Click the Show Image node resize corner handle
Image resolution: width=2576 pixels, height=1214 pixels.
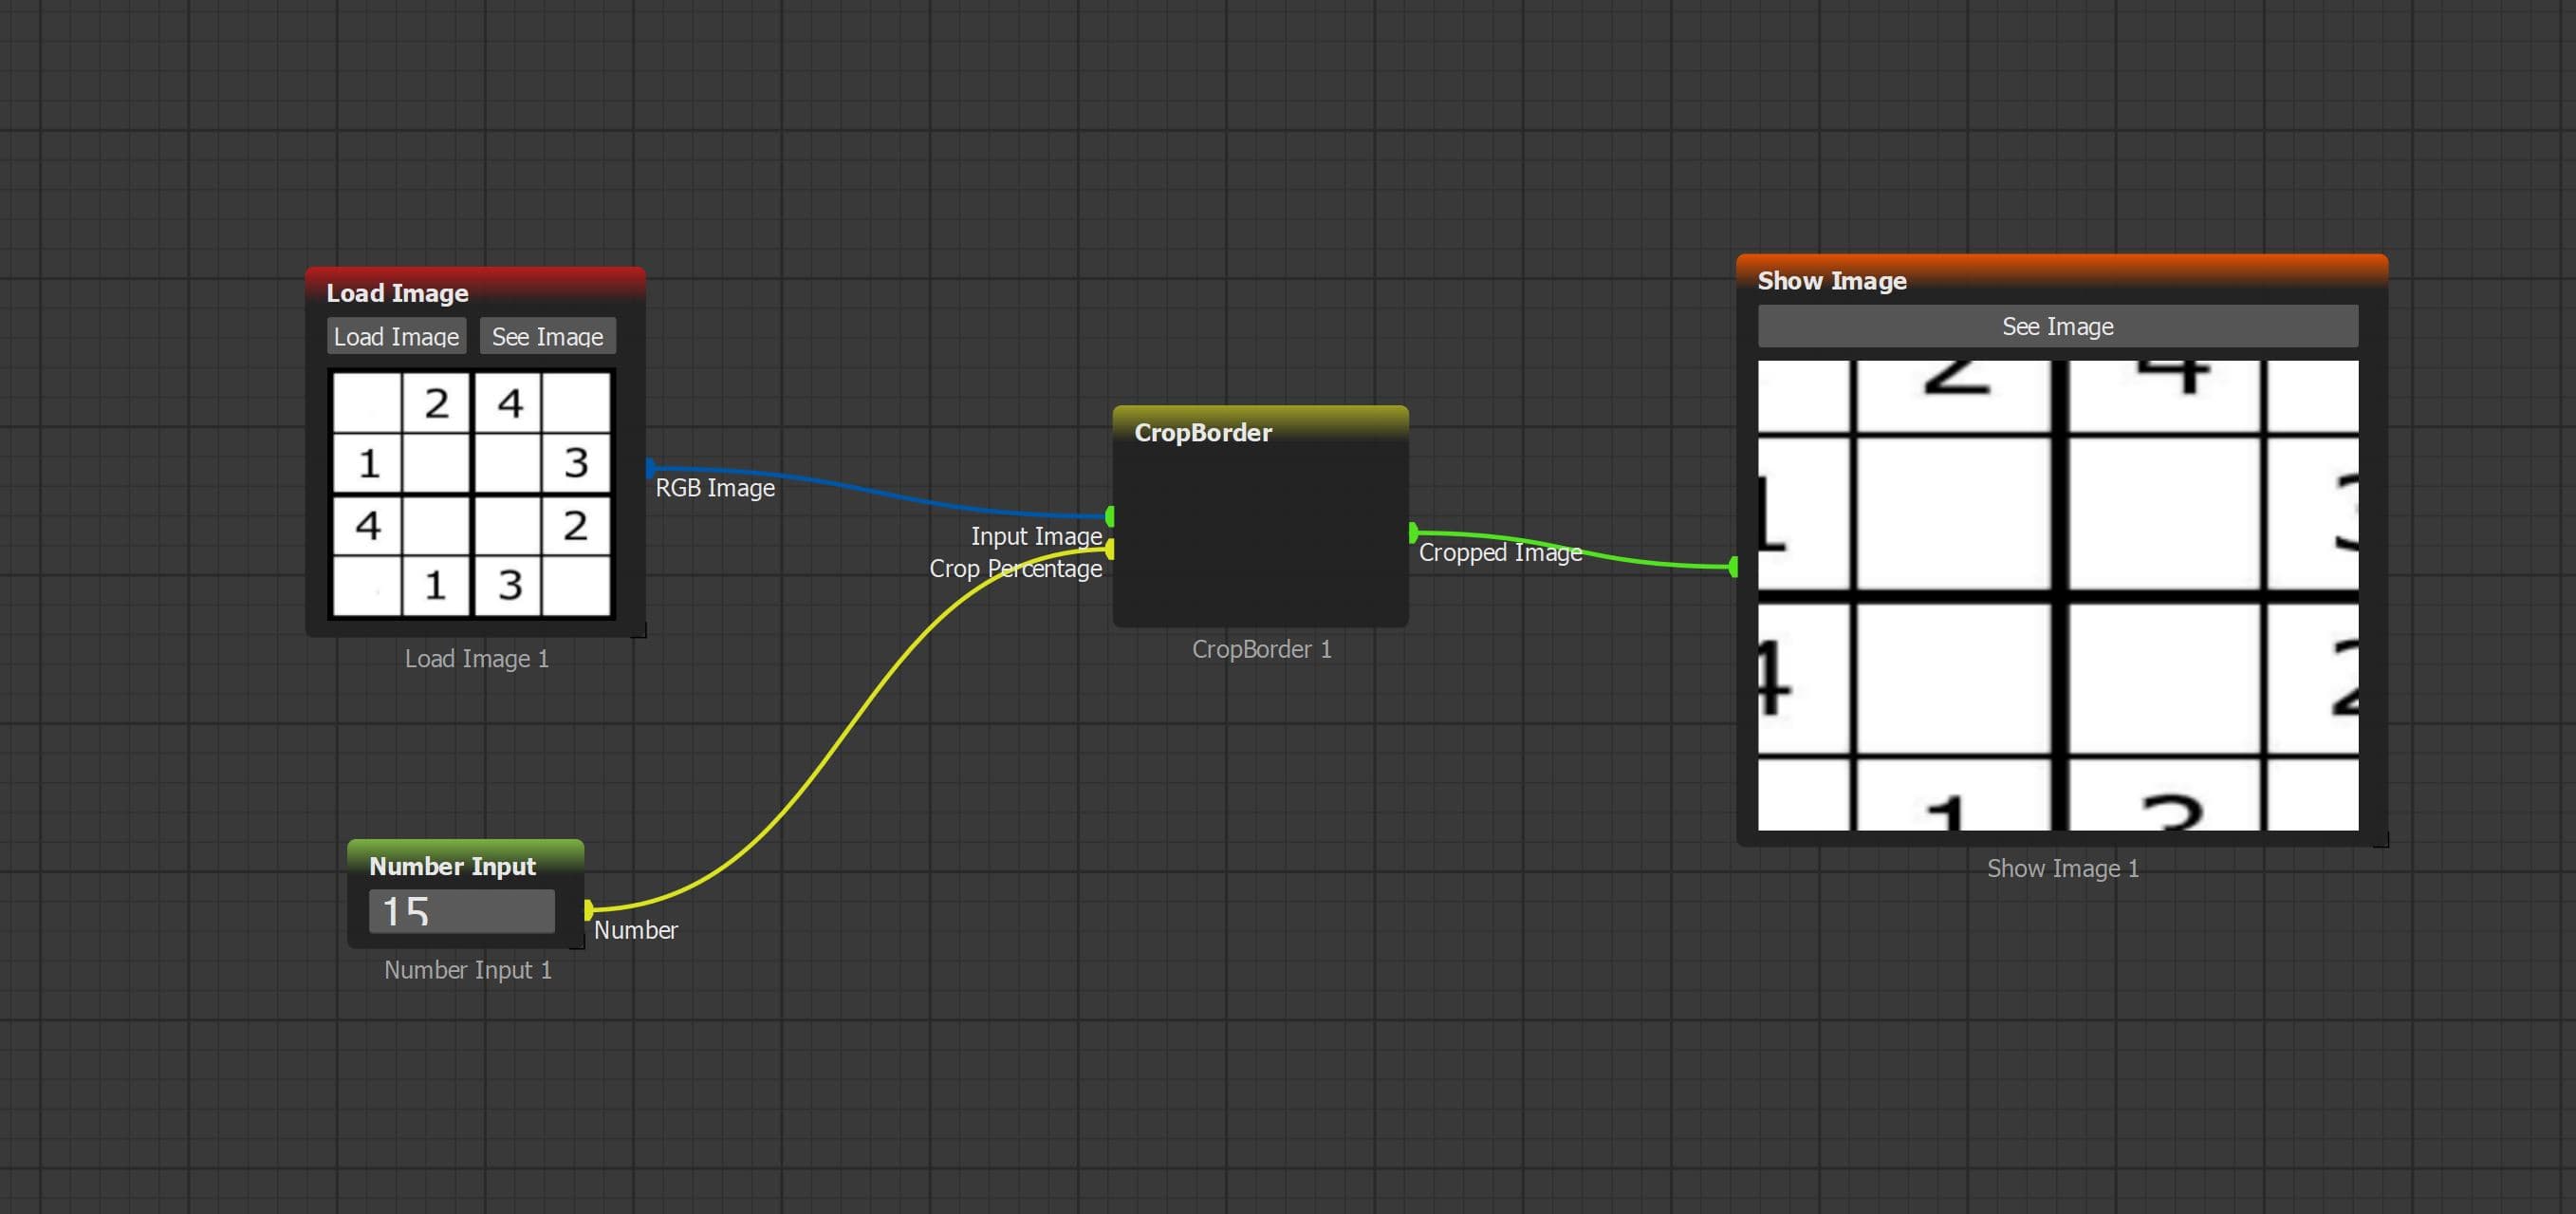(x=2381, y=839)
